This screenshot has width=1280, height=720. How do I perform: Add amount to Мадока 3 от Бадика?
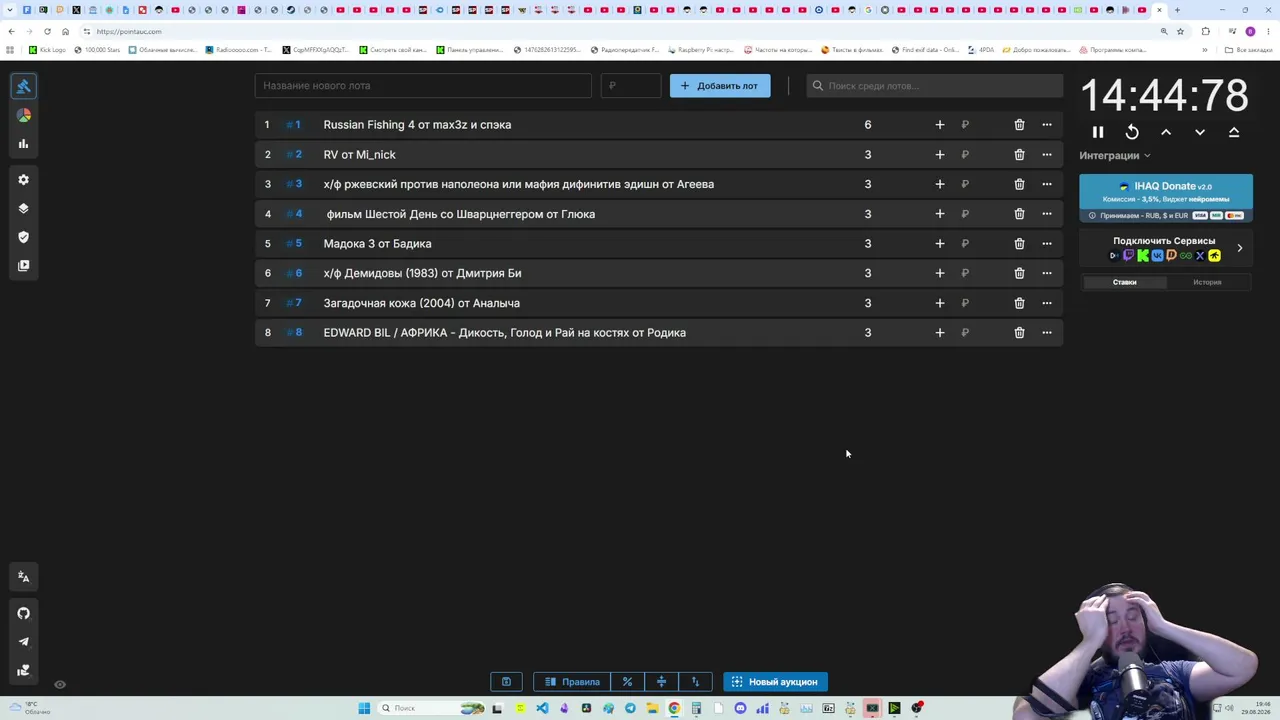point(939,244)
